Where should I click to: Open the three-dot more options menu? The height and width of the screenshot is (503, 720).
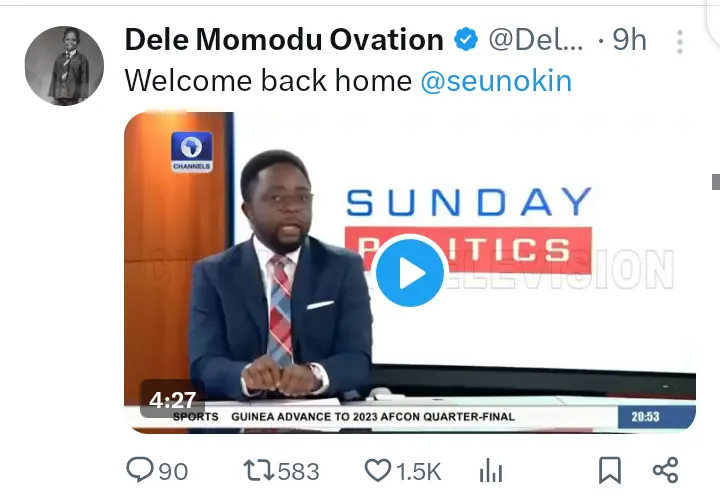coord(680,42)
